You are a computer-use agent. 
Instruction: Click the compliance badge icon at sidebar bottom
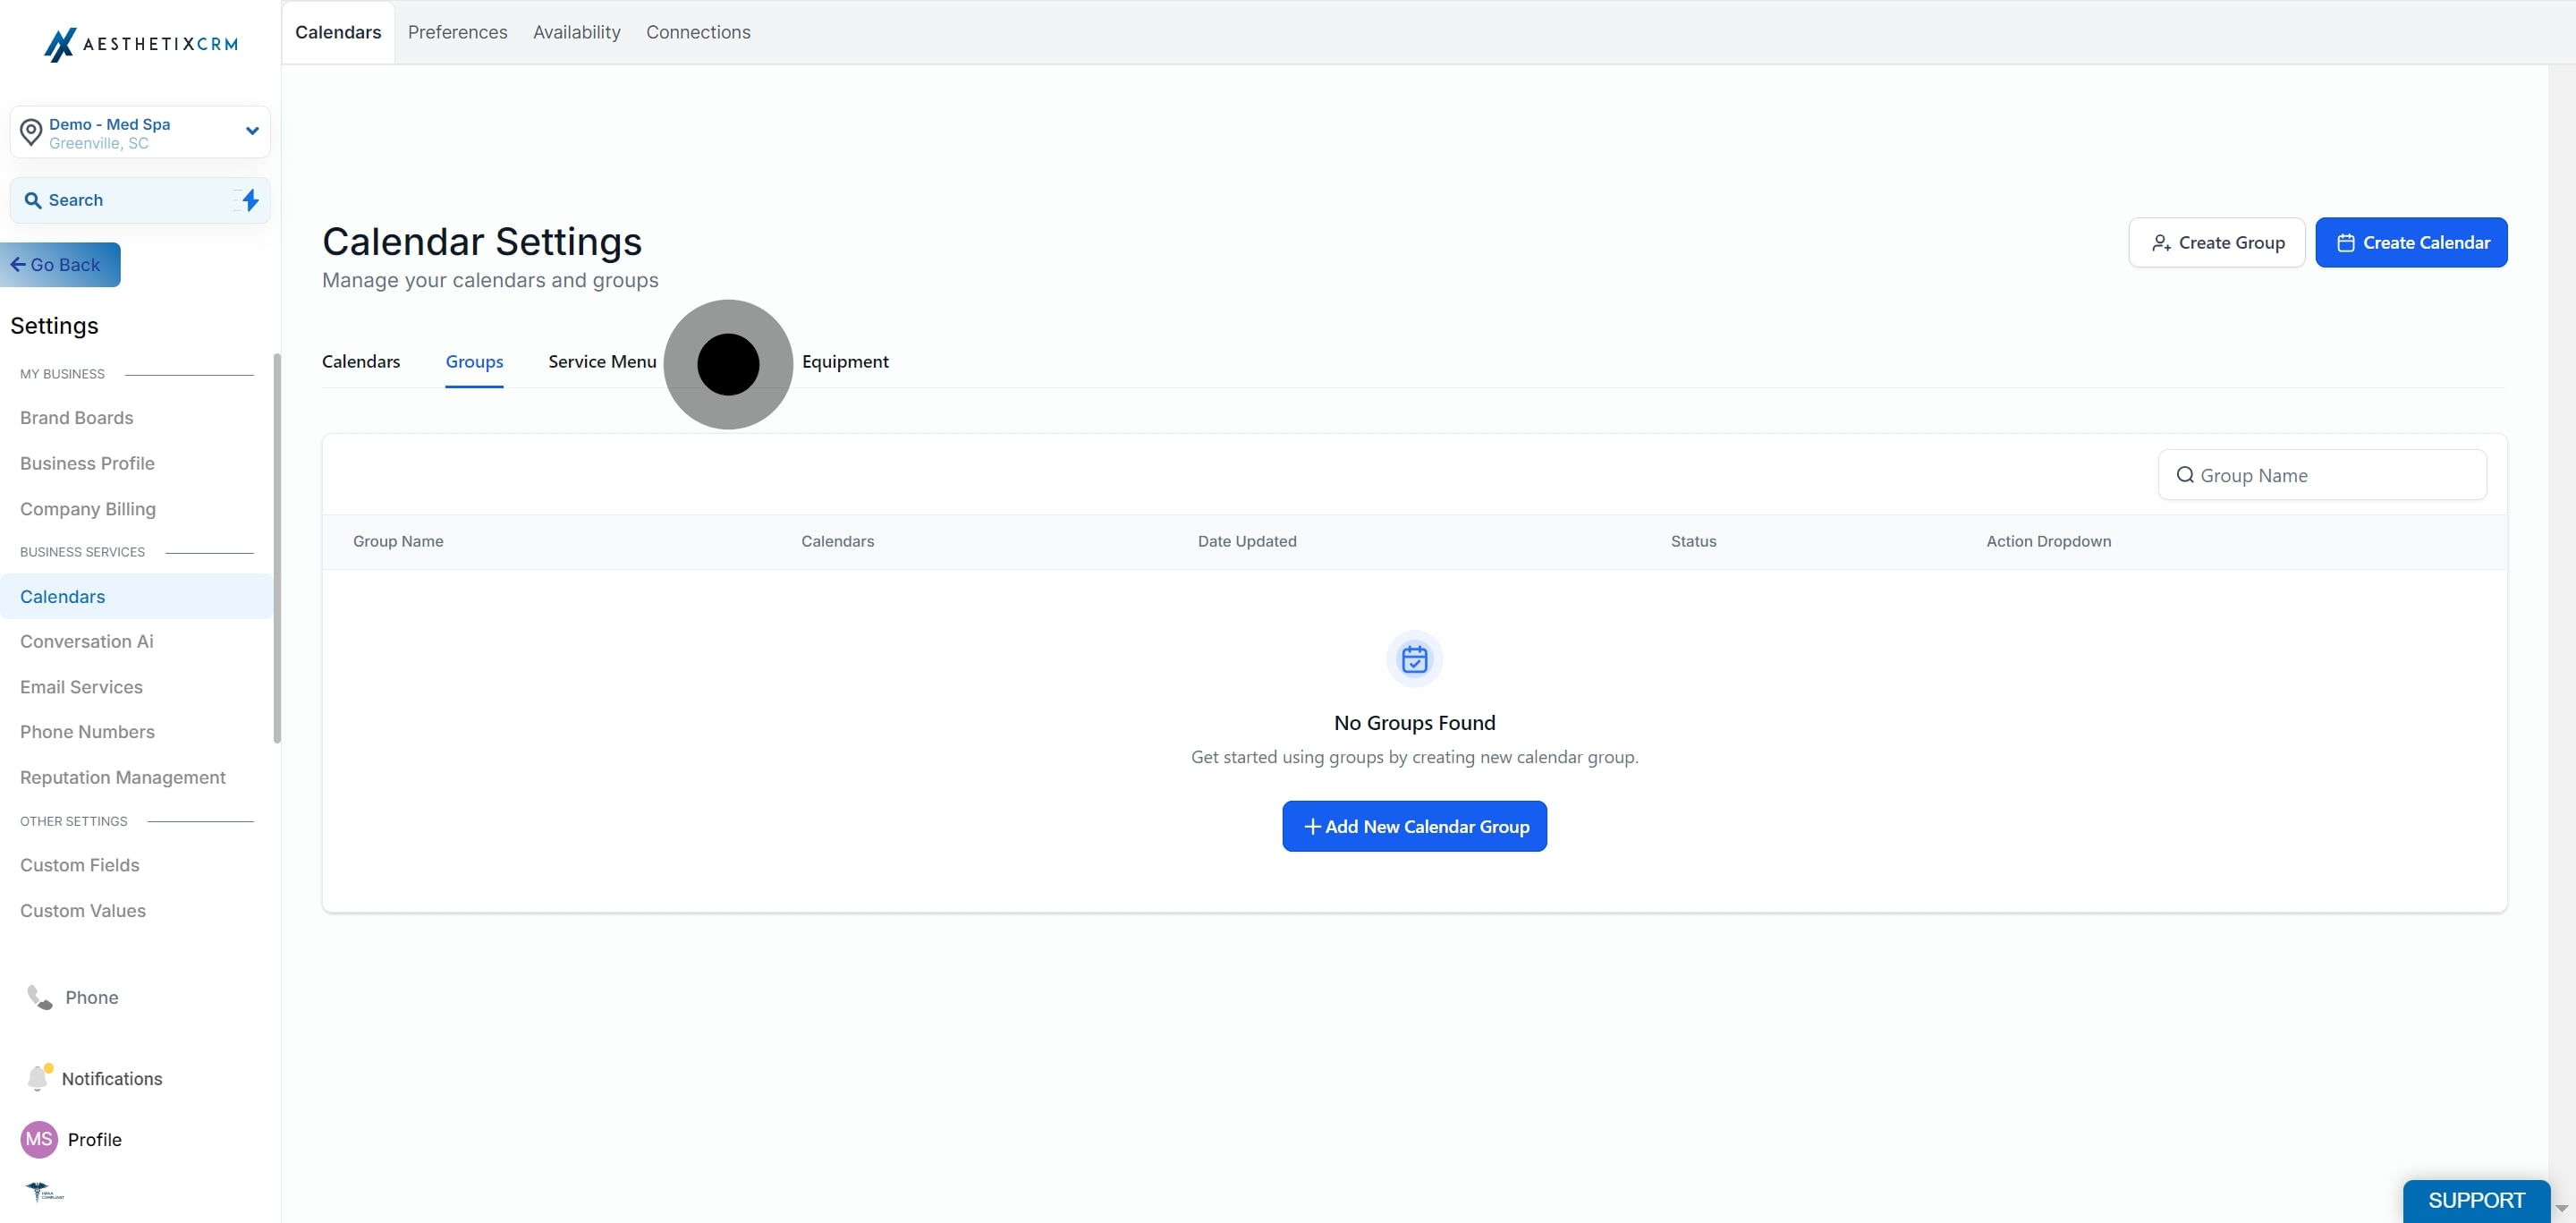pyautogui.click(x=44, y=1191)
